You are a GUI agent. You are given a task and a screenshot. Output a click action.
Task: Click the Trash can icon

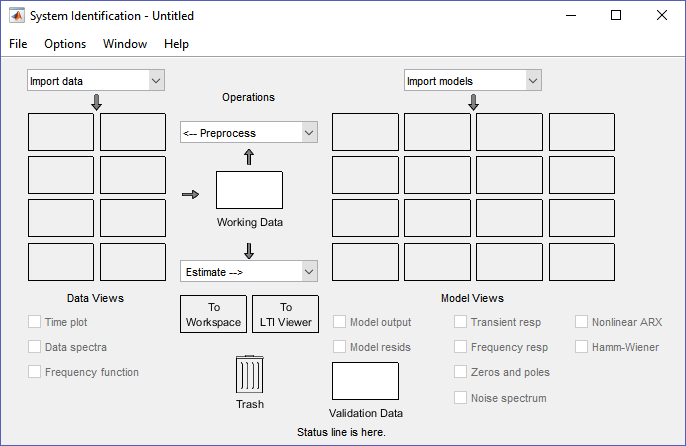[249, 376]
